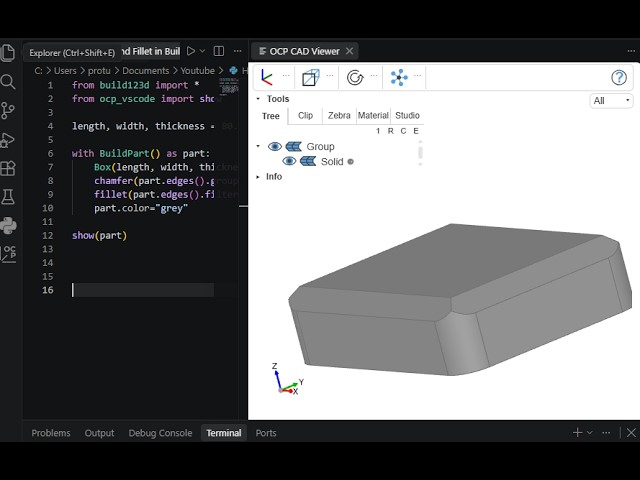This screenshot has width=640, height=480.
Task: Toggle Group mesh edges visibility
Action: click(x=293, y=147)
